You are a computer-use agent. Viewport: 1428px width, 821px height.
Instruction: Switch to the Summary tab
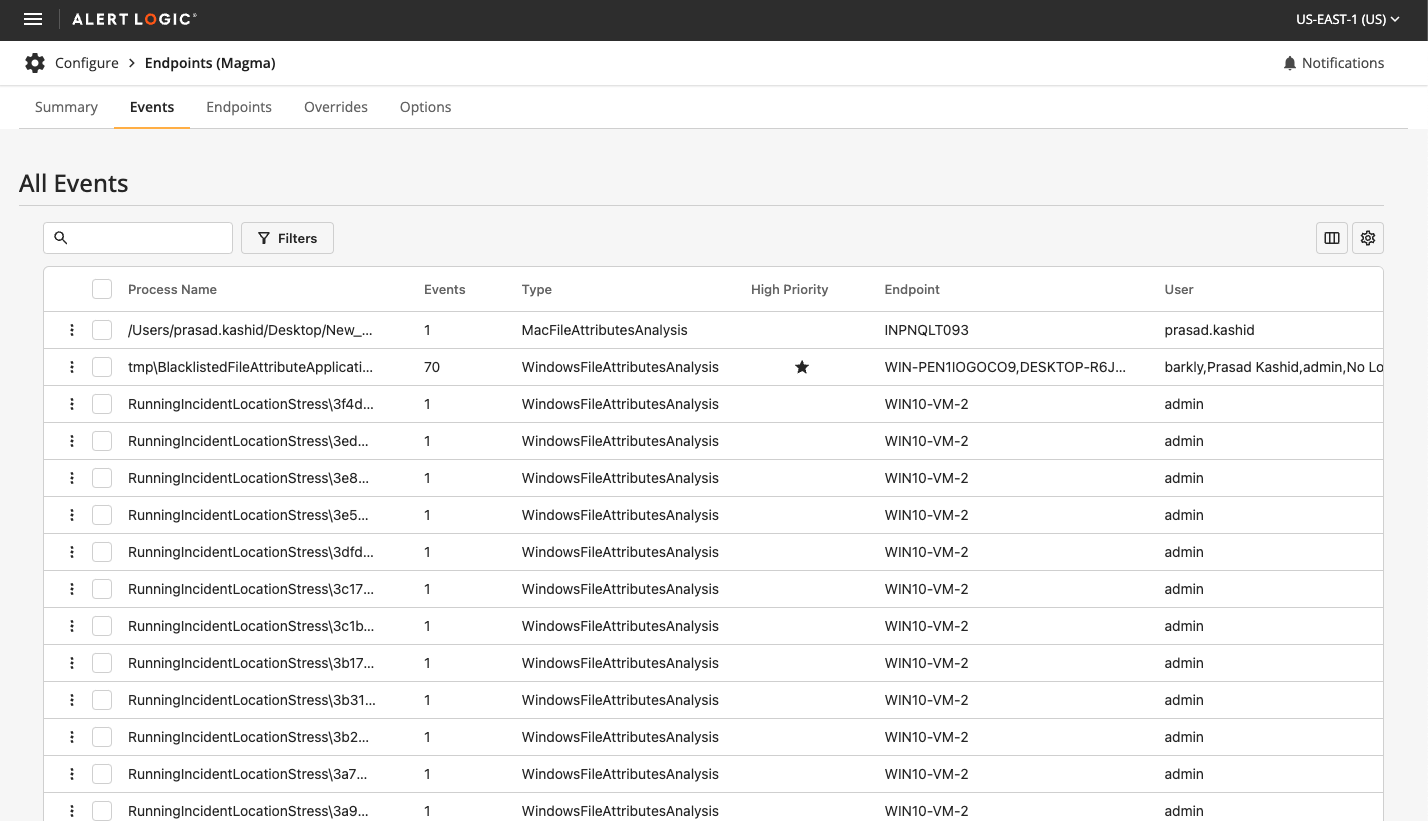click(x=66, y=107)
